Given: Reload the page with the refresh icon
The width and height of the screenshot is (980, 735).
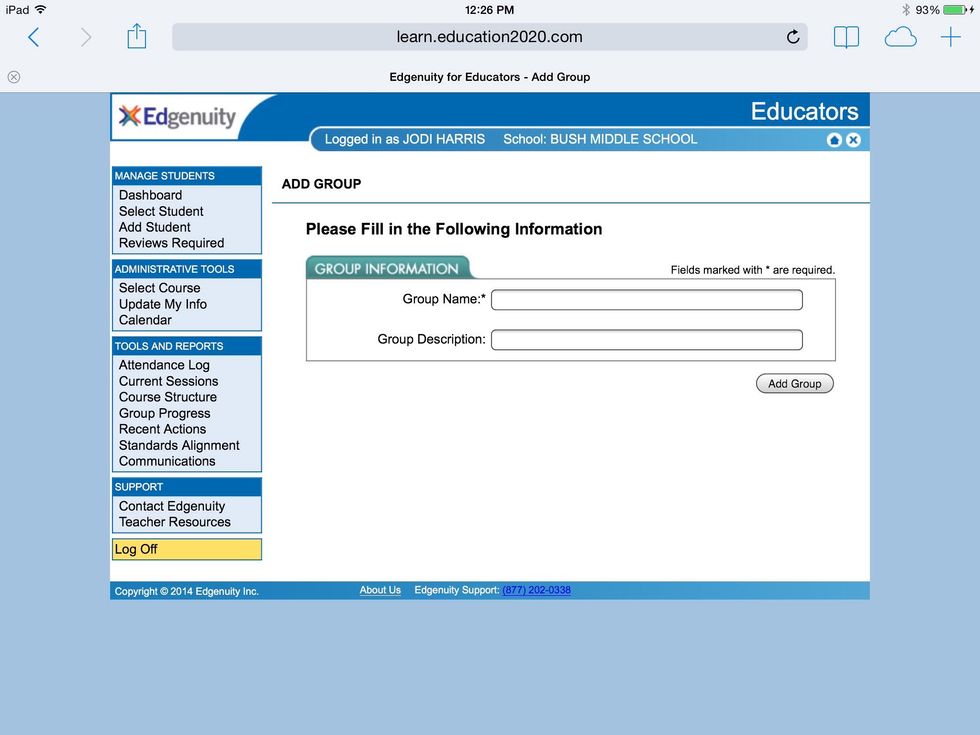Looking at the screenshot, I should 793,38.
